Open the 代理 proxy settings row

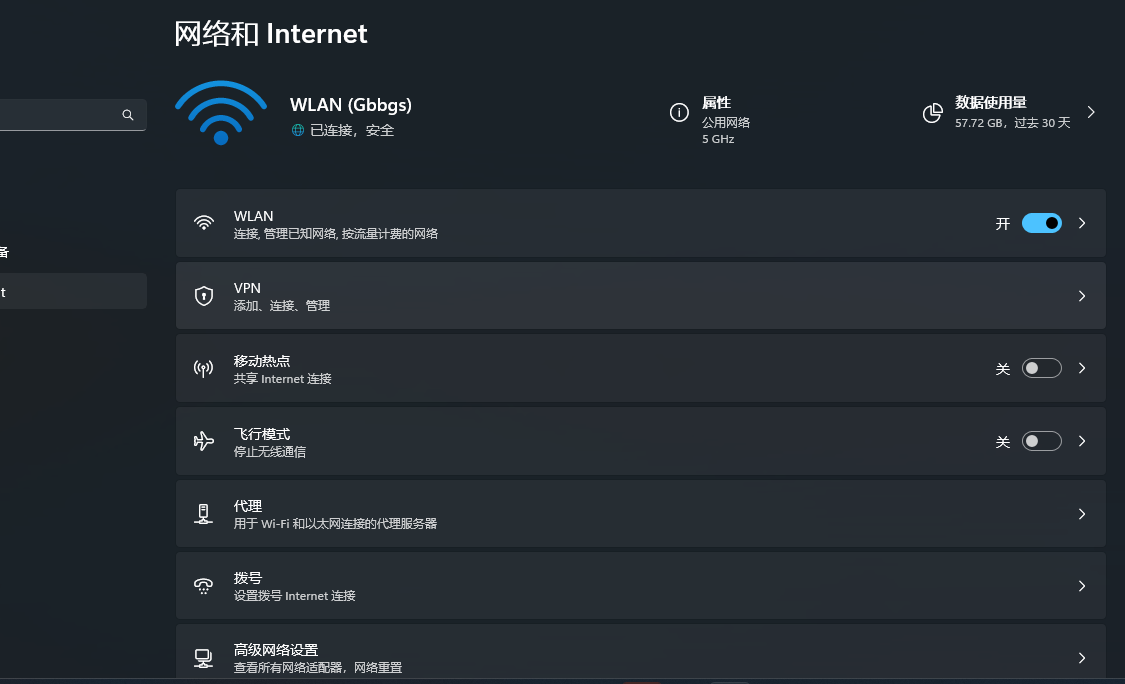tap(640, 514)
